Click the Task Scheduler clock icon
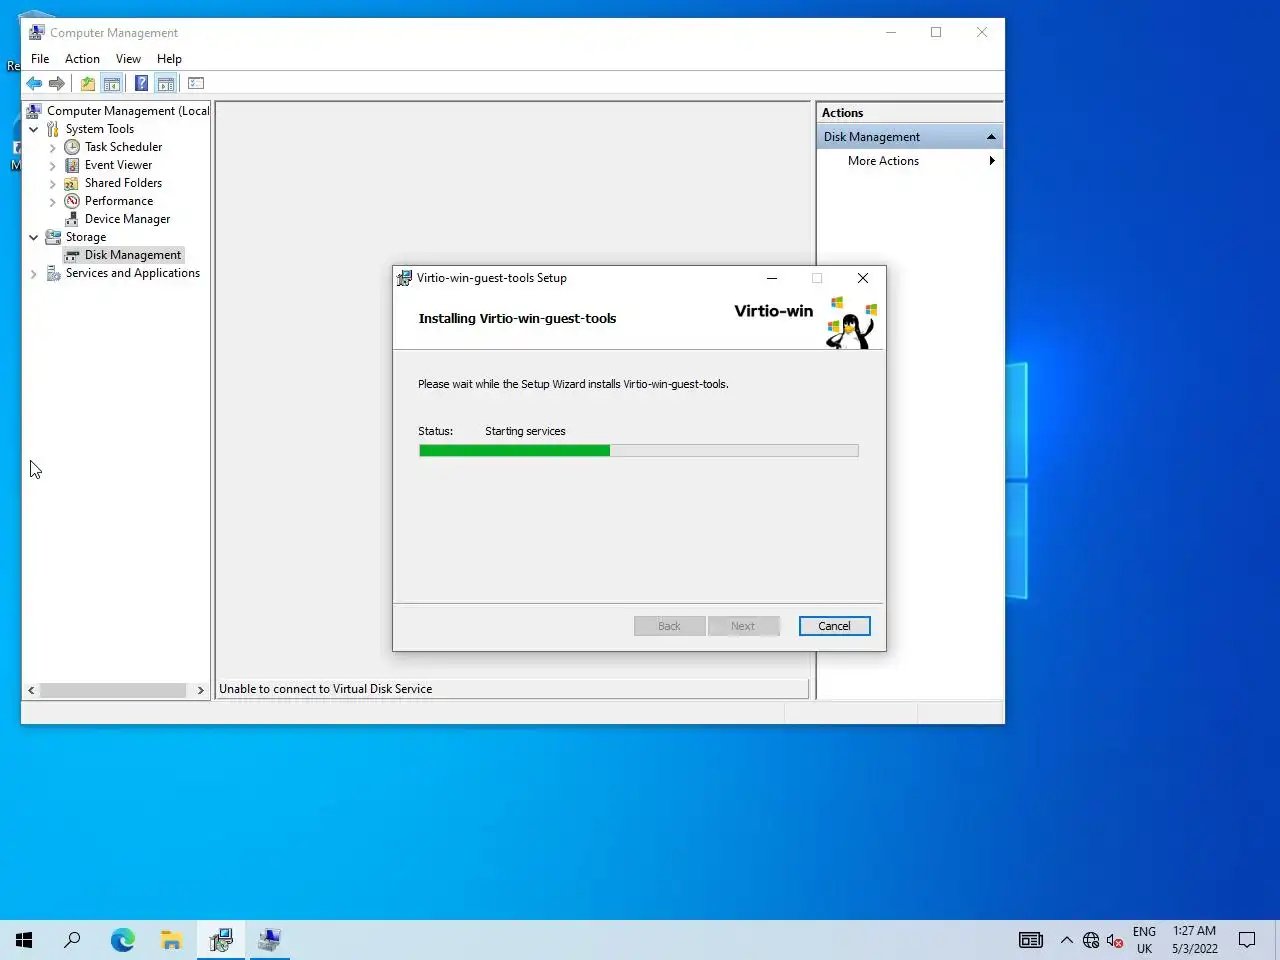 click(72, 147)
